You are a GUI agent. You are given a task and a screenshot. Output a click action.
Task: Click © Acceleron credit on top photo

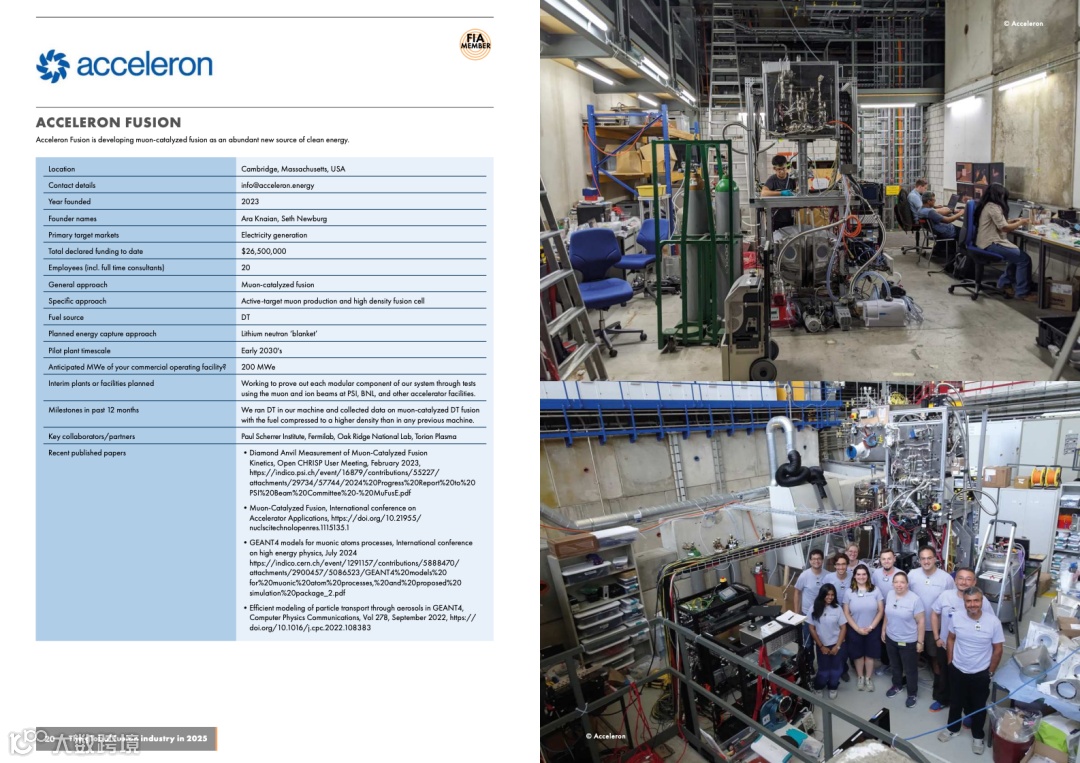[1023, 23]
